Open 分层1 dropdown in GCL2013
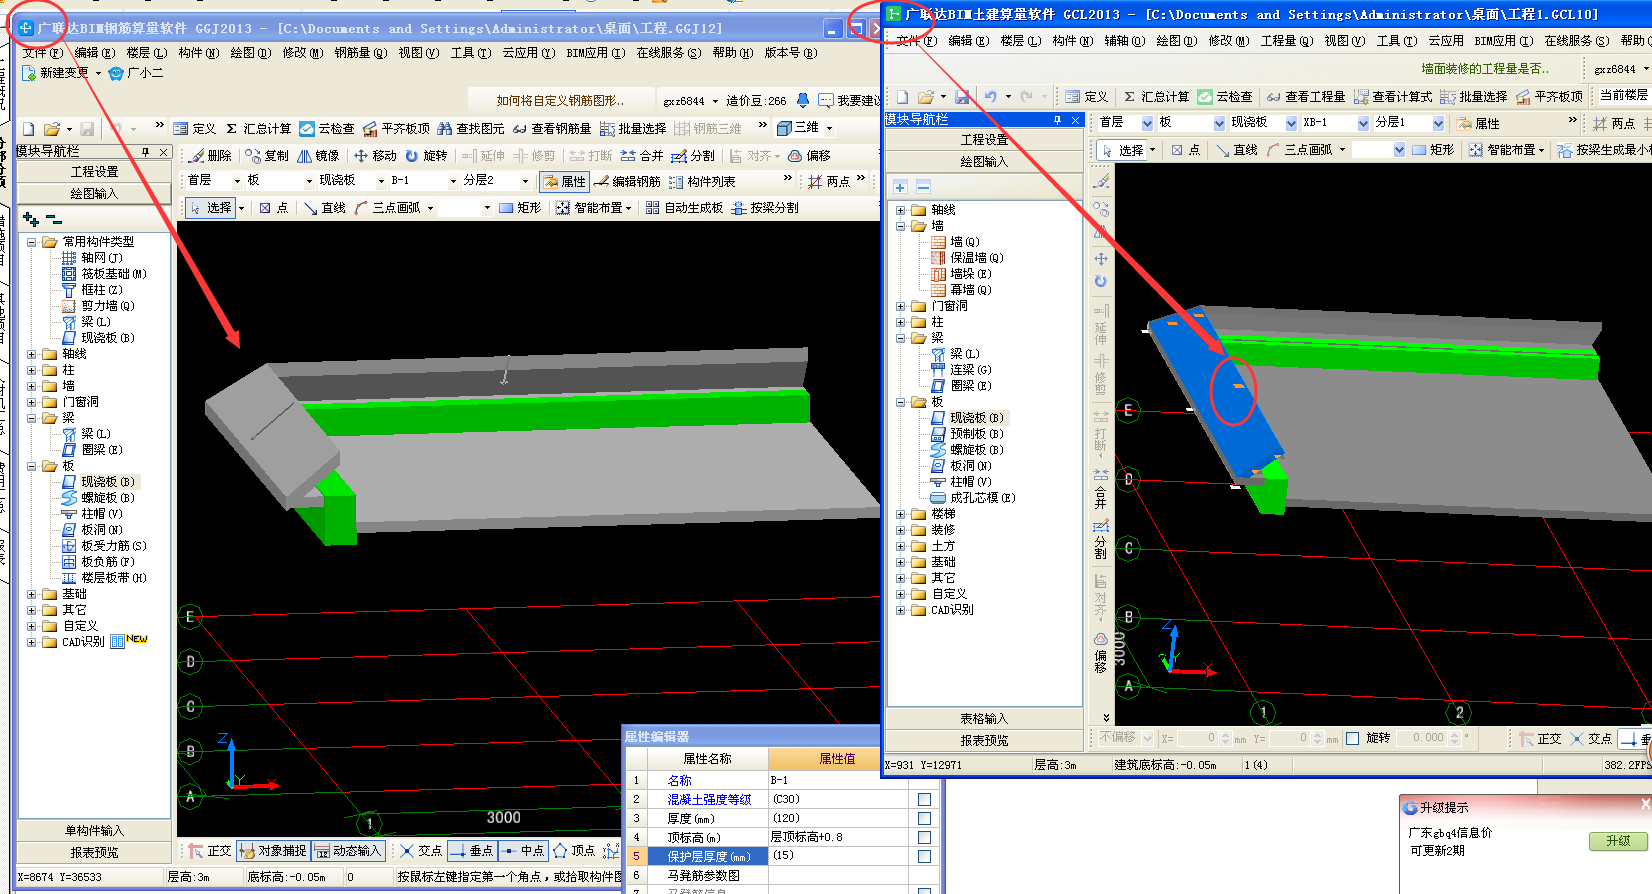Image resolution: width=1652 pixels, height=894 pixels. tap(1438, 123)
